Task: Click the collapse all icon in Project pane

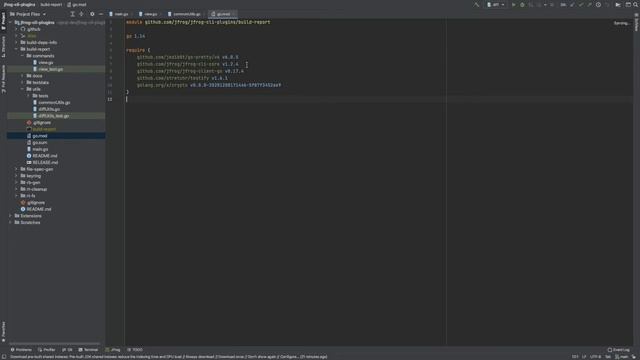Action: [x=81, y=14]
